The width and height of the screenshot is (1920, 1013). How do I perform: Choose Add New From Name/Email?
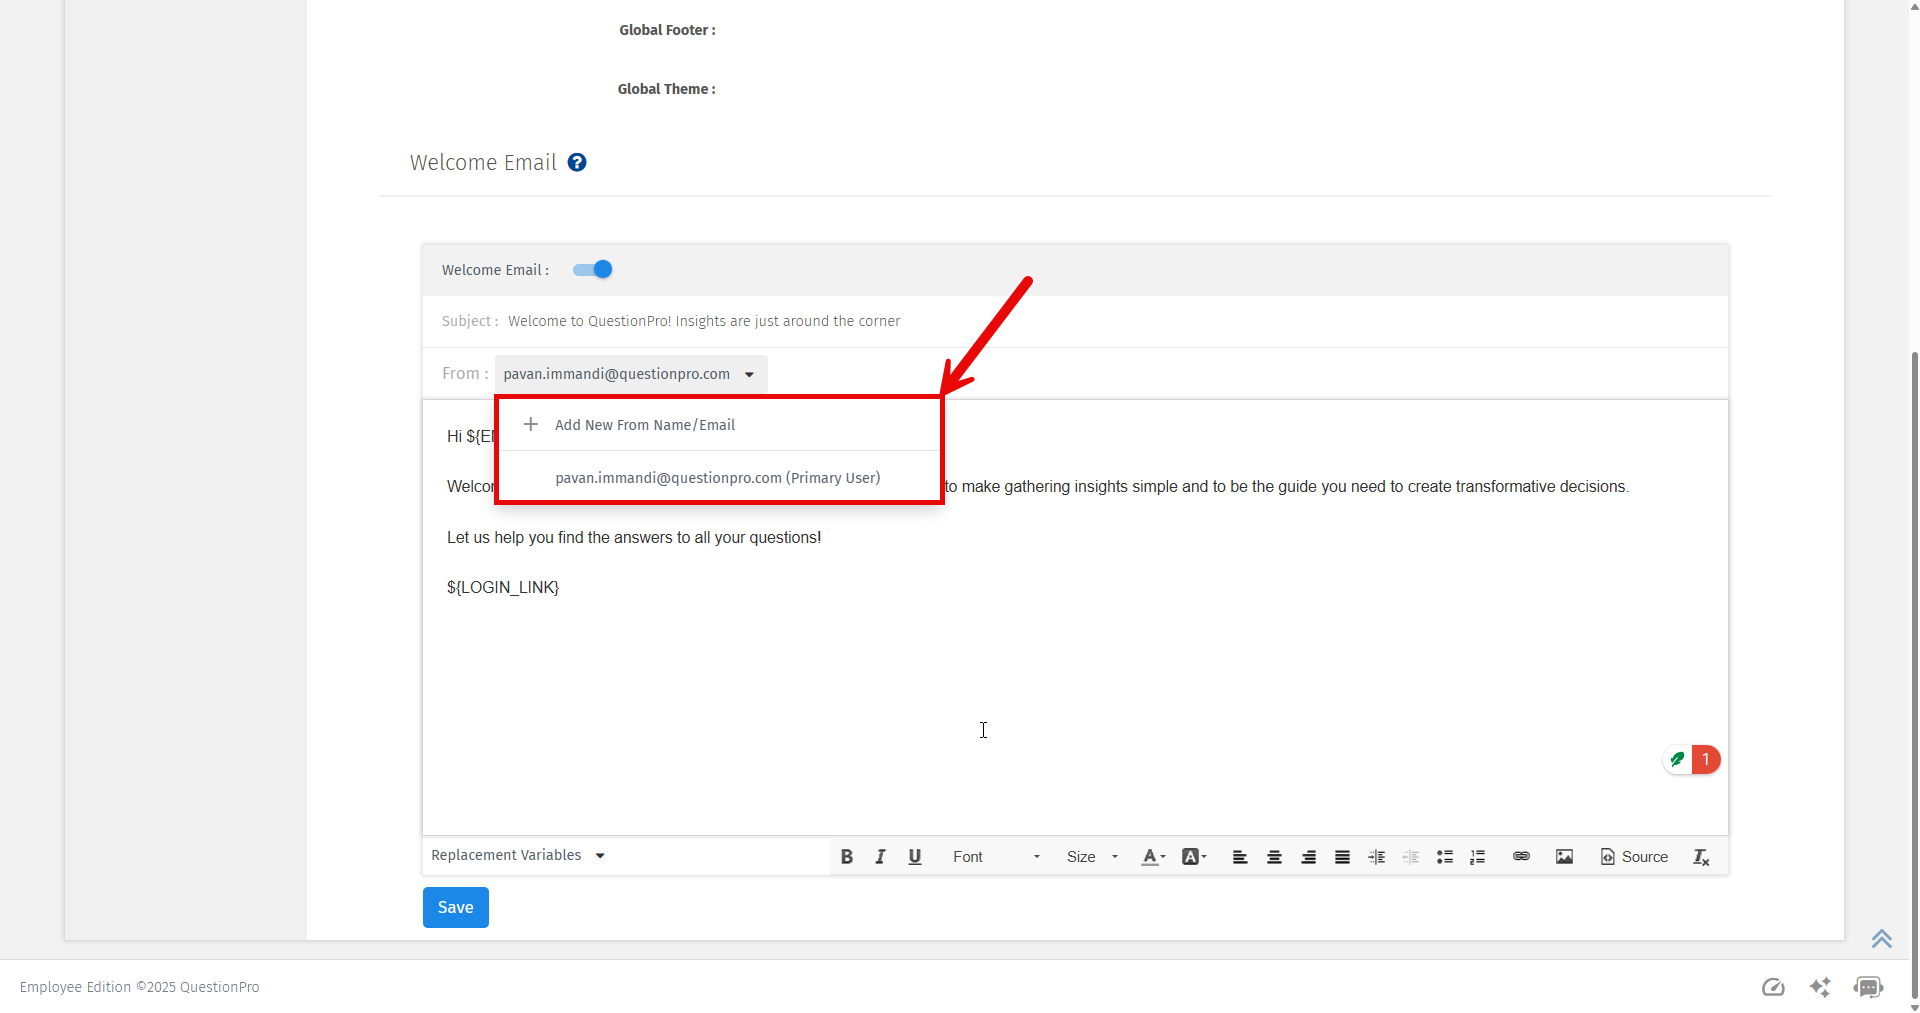pos(645,424)
